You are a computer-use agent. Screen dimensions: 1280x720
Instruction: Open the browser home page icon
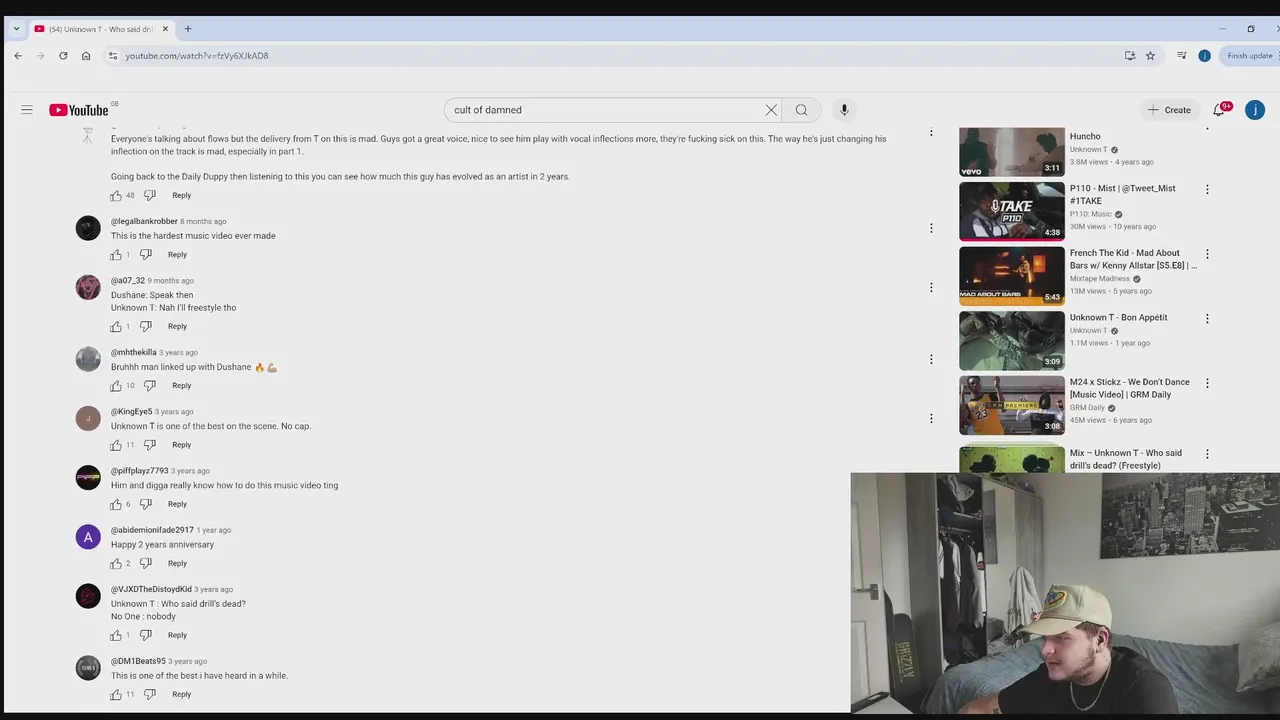(86, 56)
